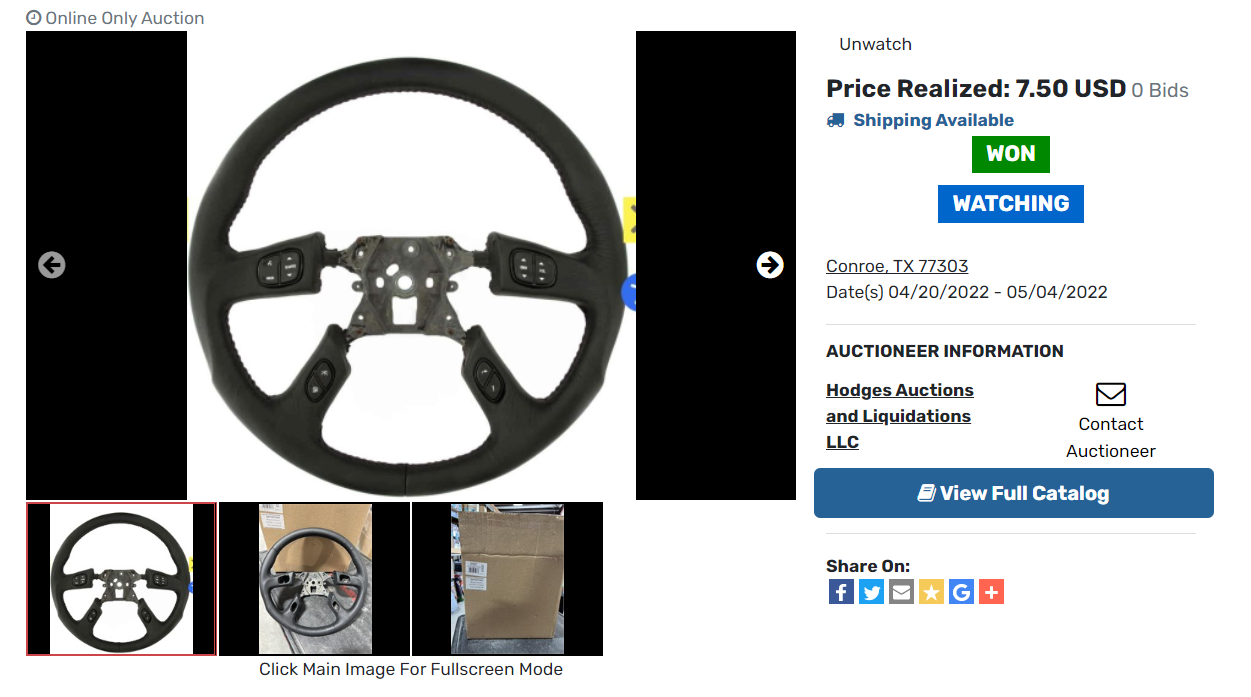The image size is (1251, 697).
Task: Click the shipping truck icon
Action: tap(836, 120)
